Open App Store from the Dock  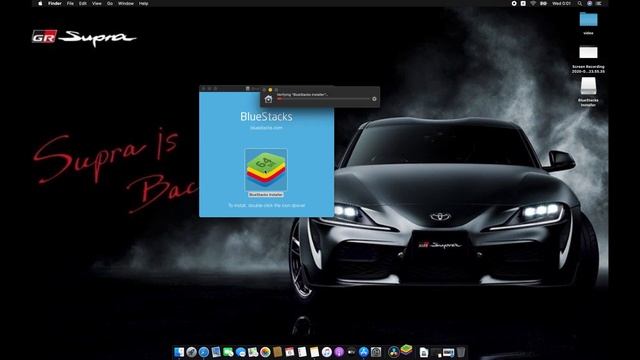pyautogui.click(x=364, y=352)
